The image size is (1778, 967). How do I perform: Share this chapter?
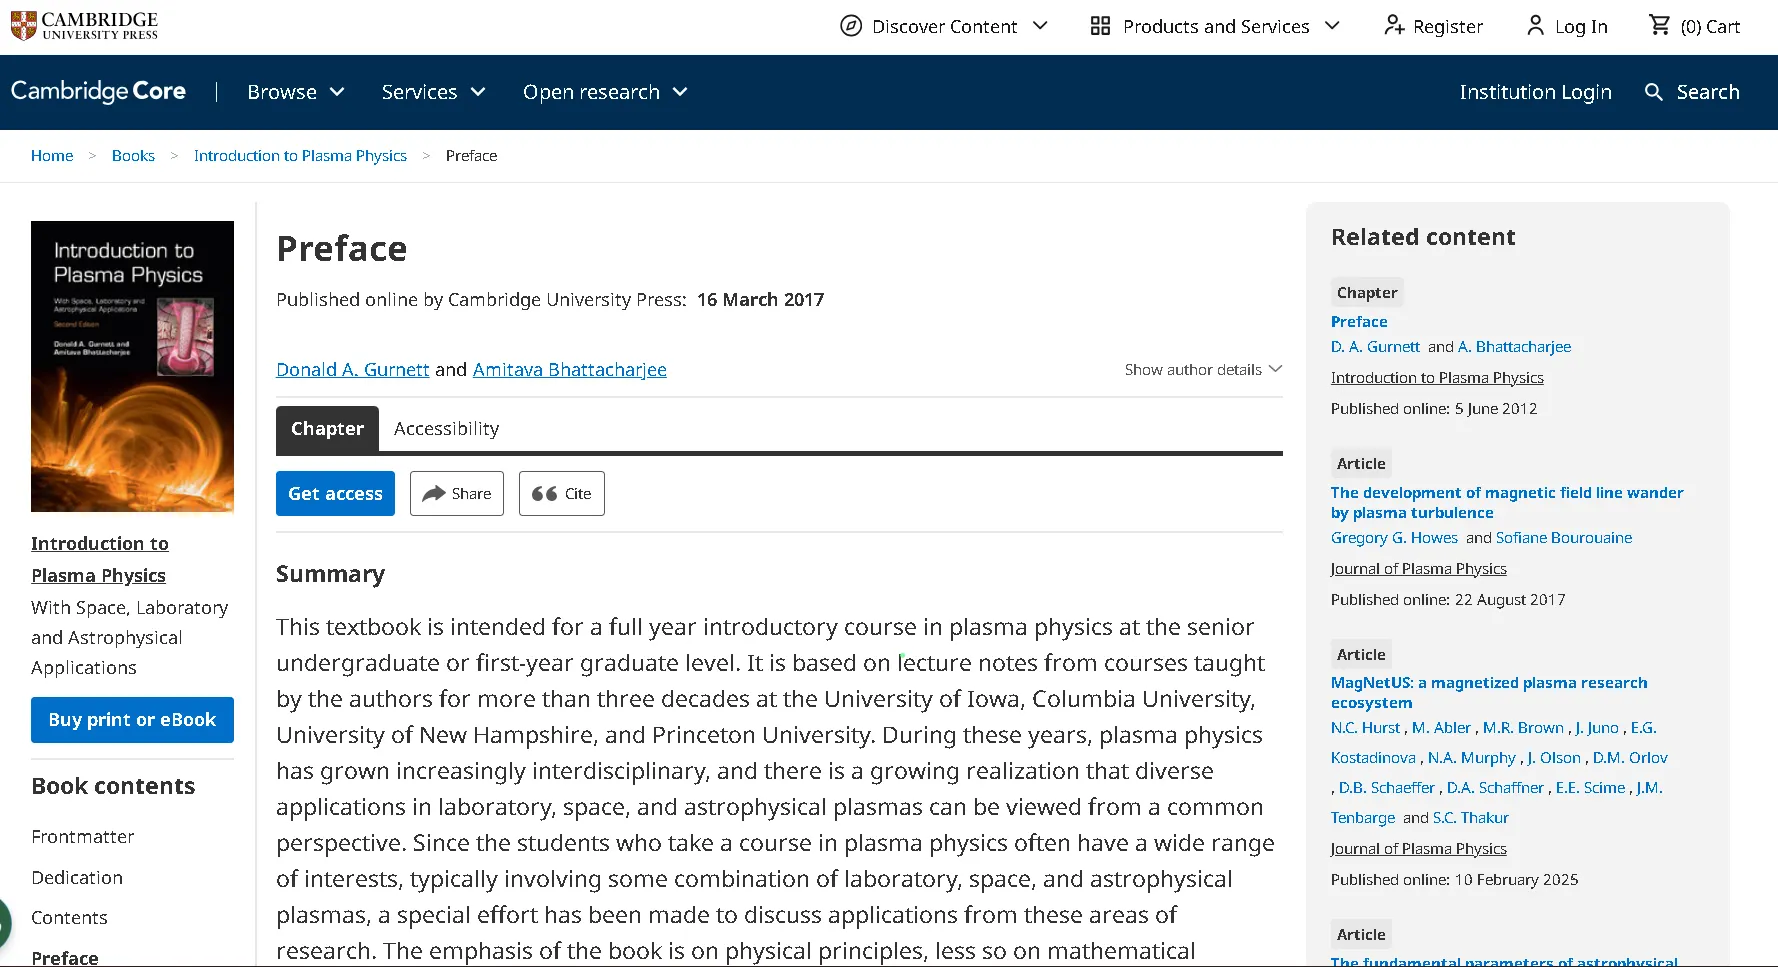(456, 493)
